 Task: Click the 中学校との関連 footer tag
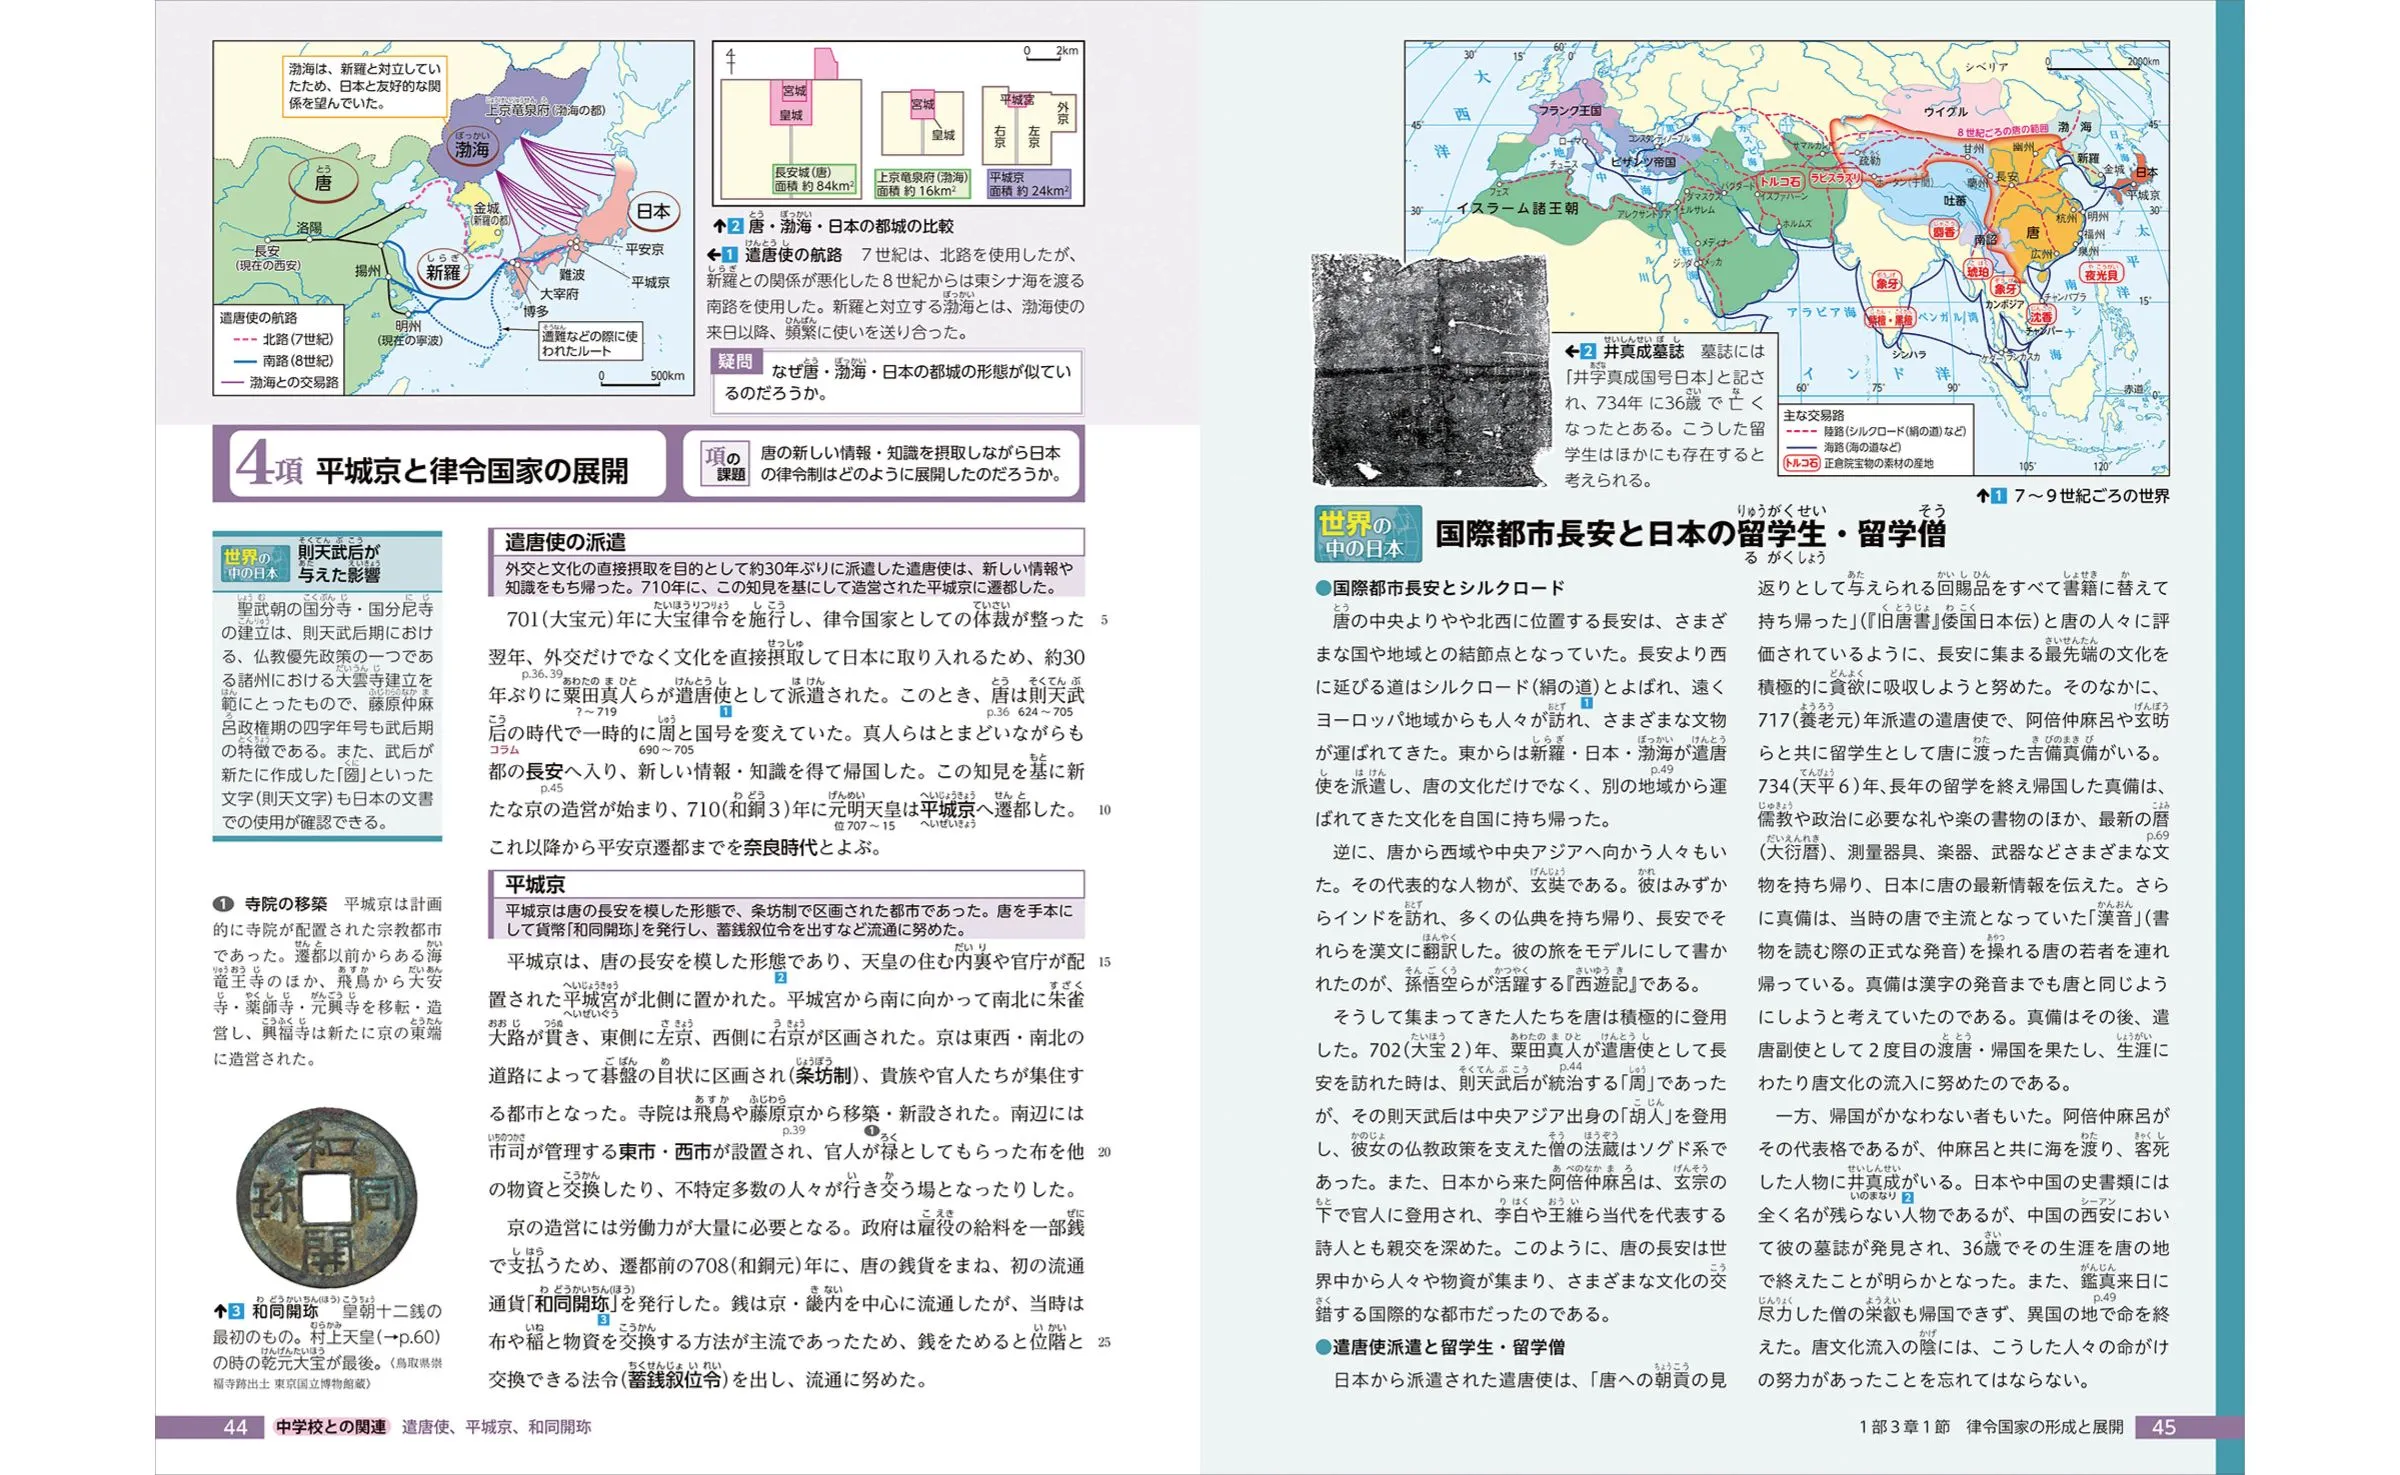click(x=331, y=1427)
